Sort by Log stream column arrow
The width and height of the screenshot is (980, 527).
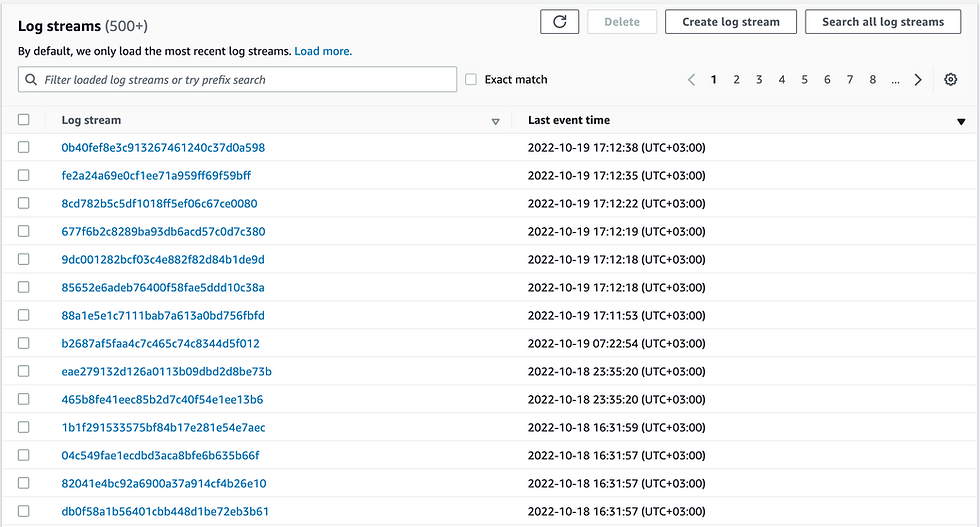495,121
